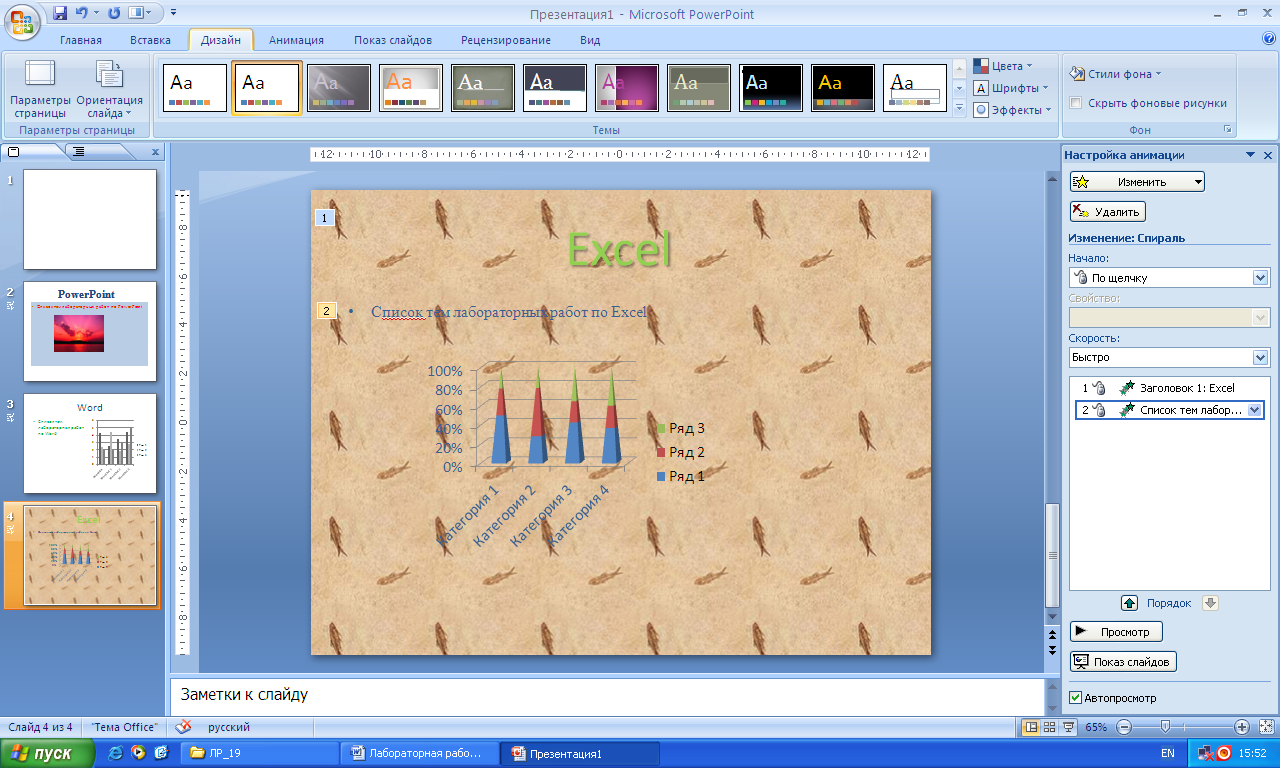Click the zoom in plus button
The image size is (1280, 768).
[x=1241, y=727]
